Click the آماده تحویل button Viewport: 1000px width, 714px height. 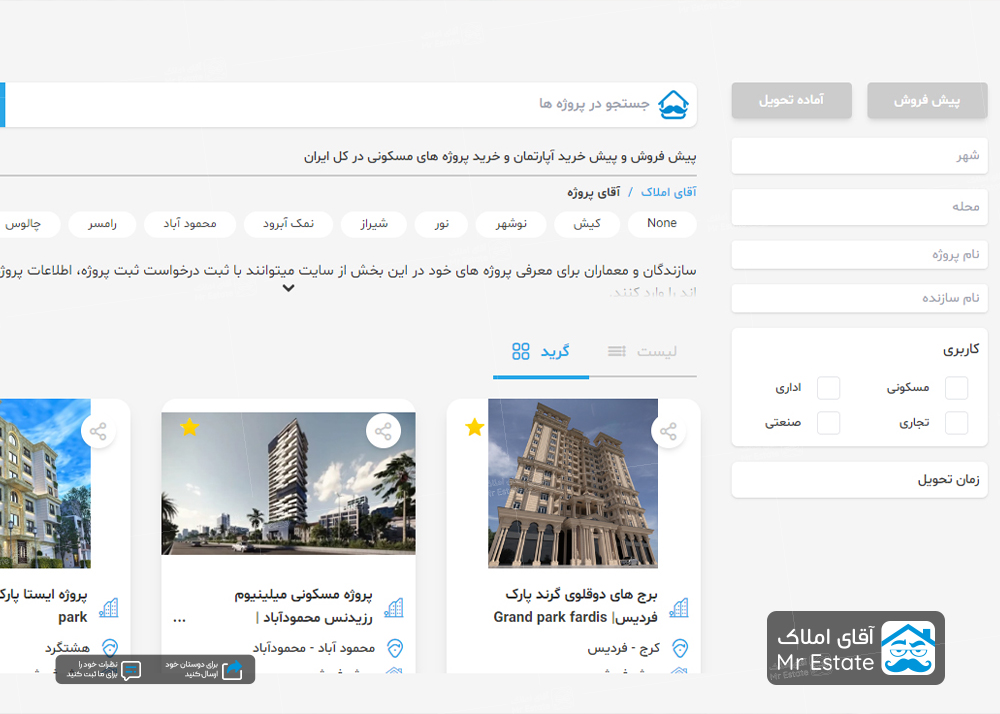coord(791,100)
